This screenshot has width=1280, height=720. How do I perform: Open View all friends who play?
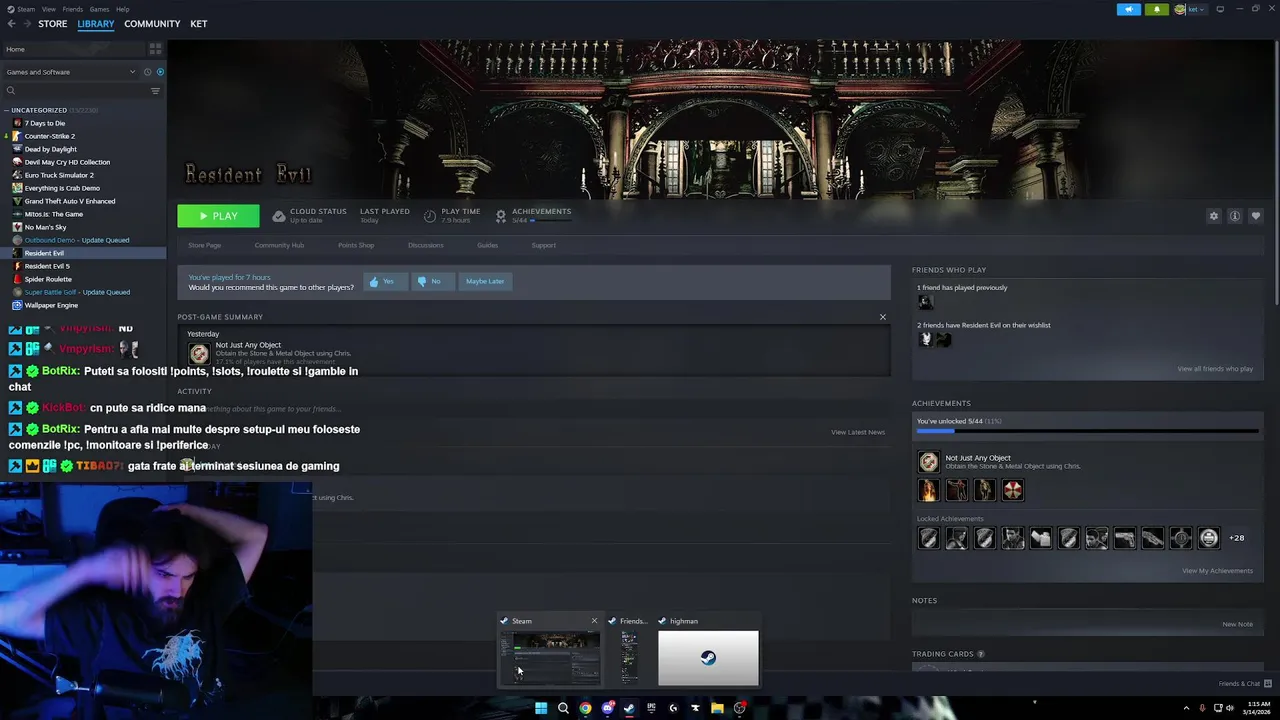click(1215, 369)
